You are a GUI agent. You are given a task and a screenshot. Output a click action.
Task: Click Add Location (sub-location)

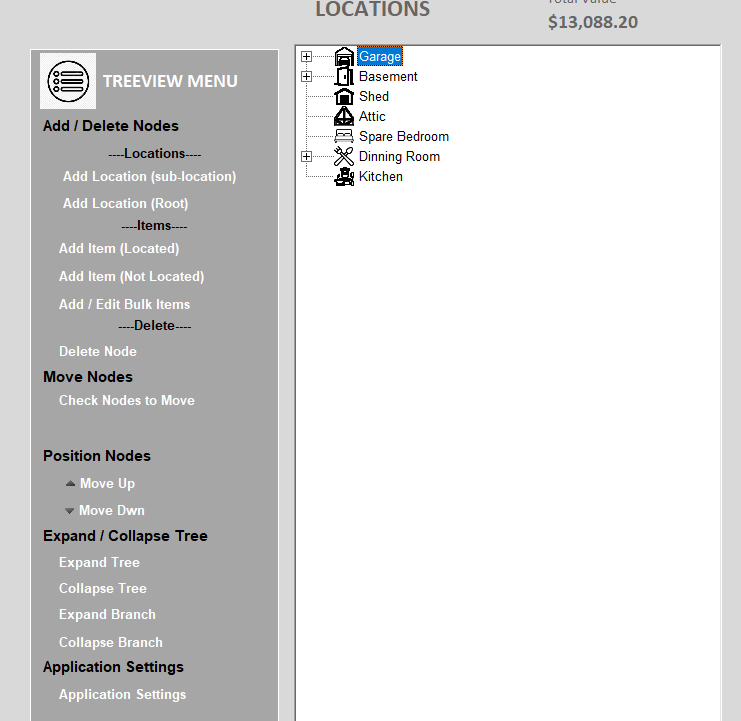[149, 177]
